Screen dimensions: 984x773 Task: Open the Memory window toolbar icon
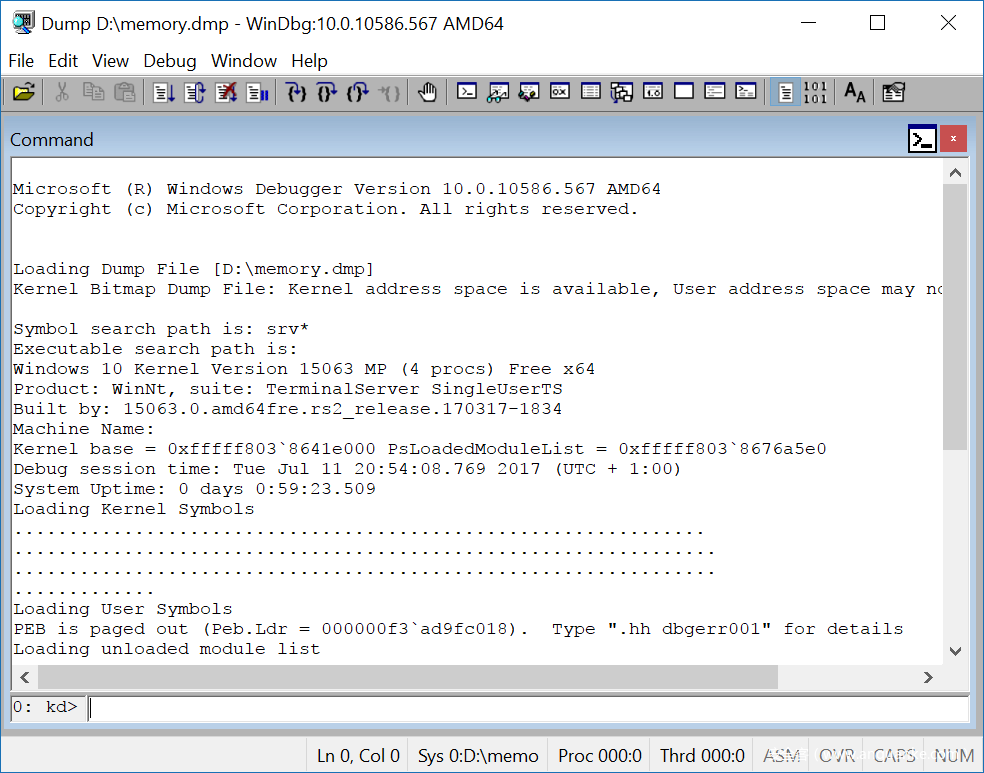[x=591, y=92]
